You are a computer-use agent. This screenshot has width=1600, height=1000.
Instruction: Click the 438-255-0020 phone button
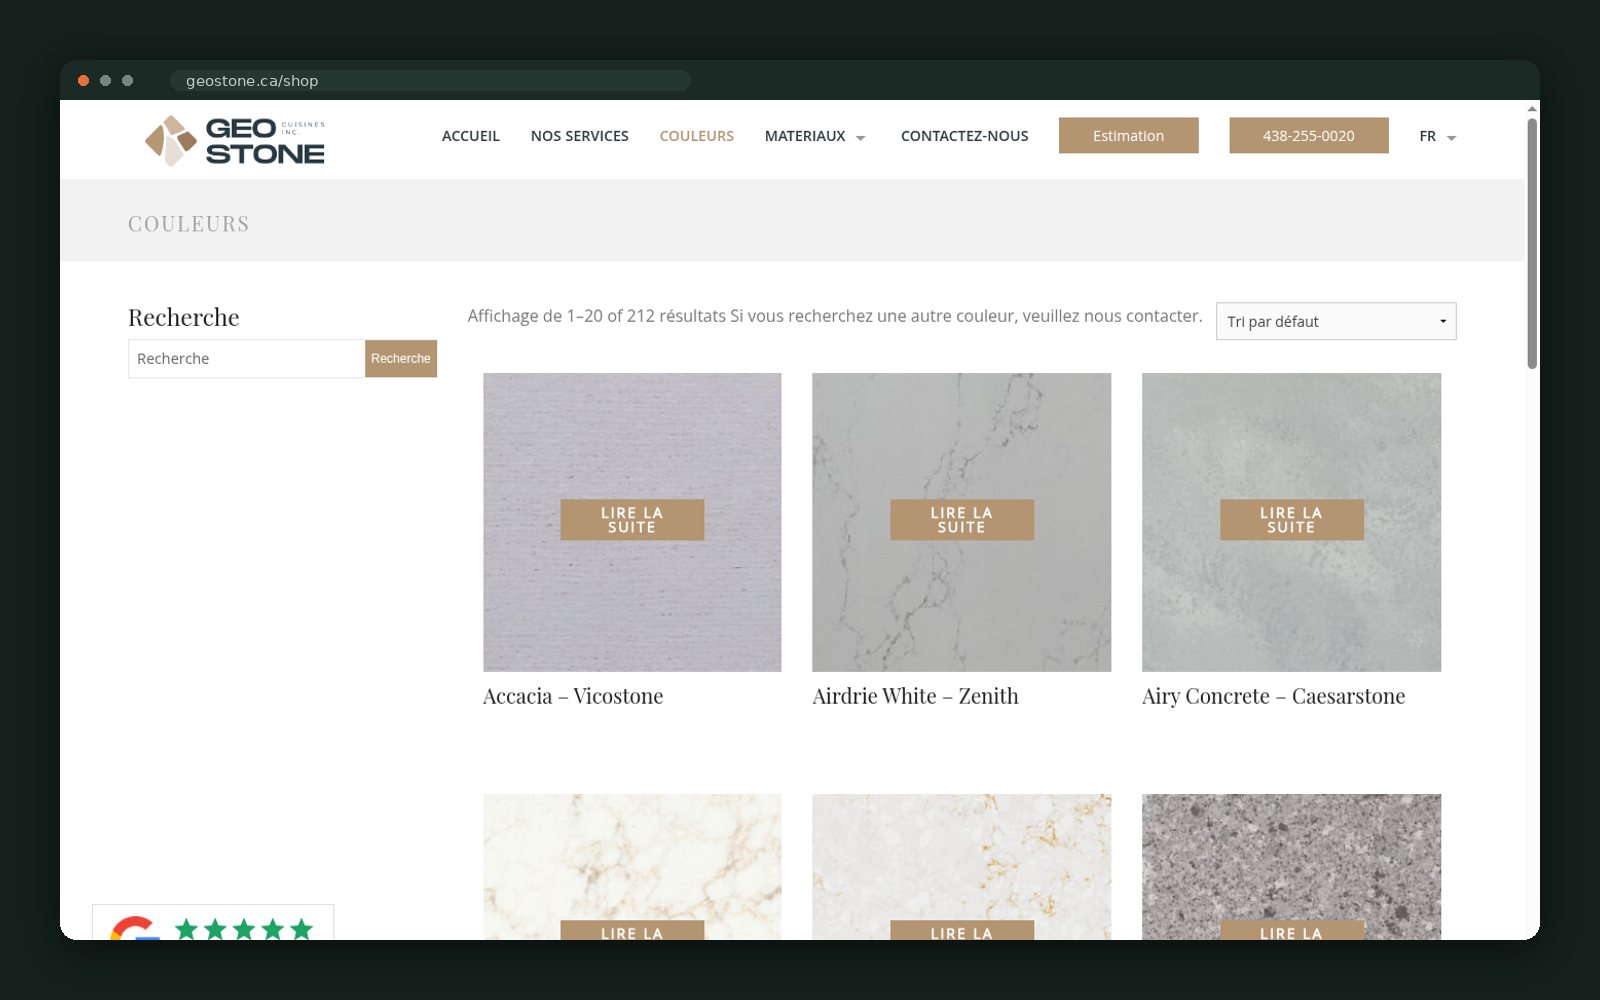coord(1309,136)
